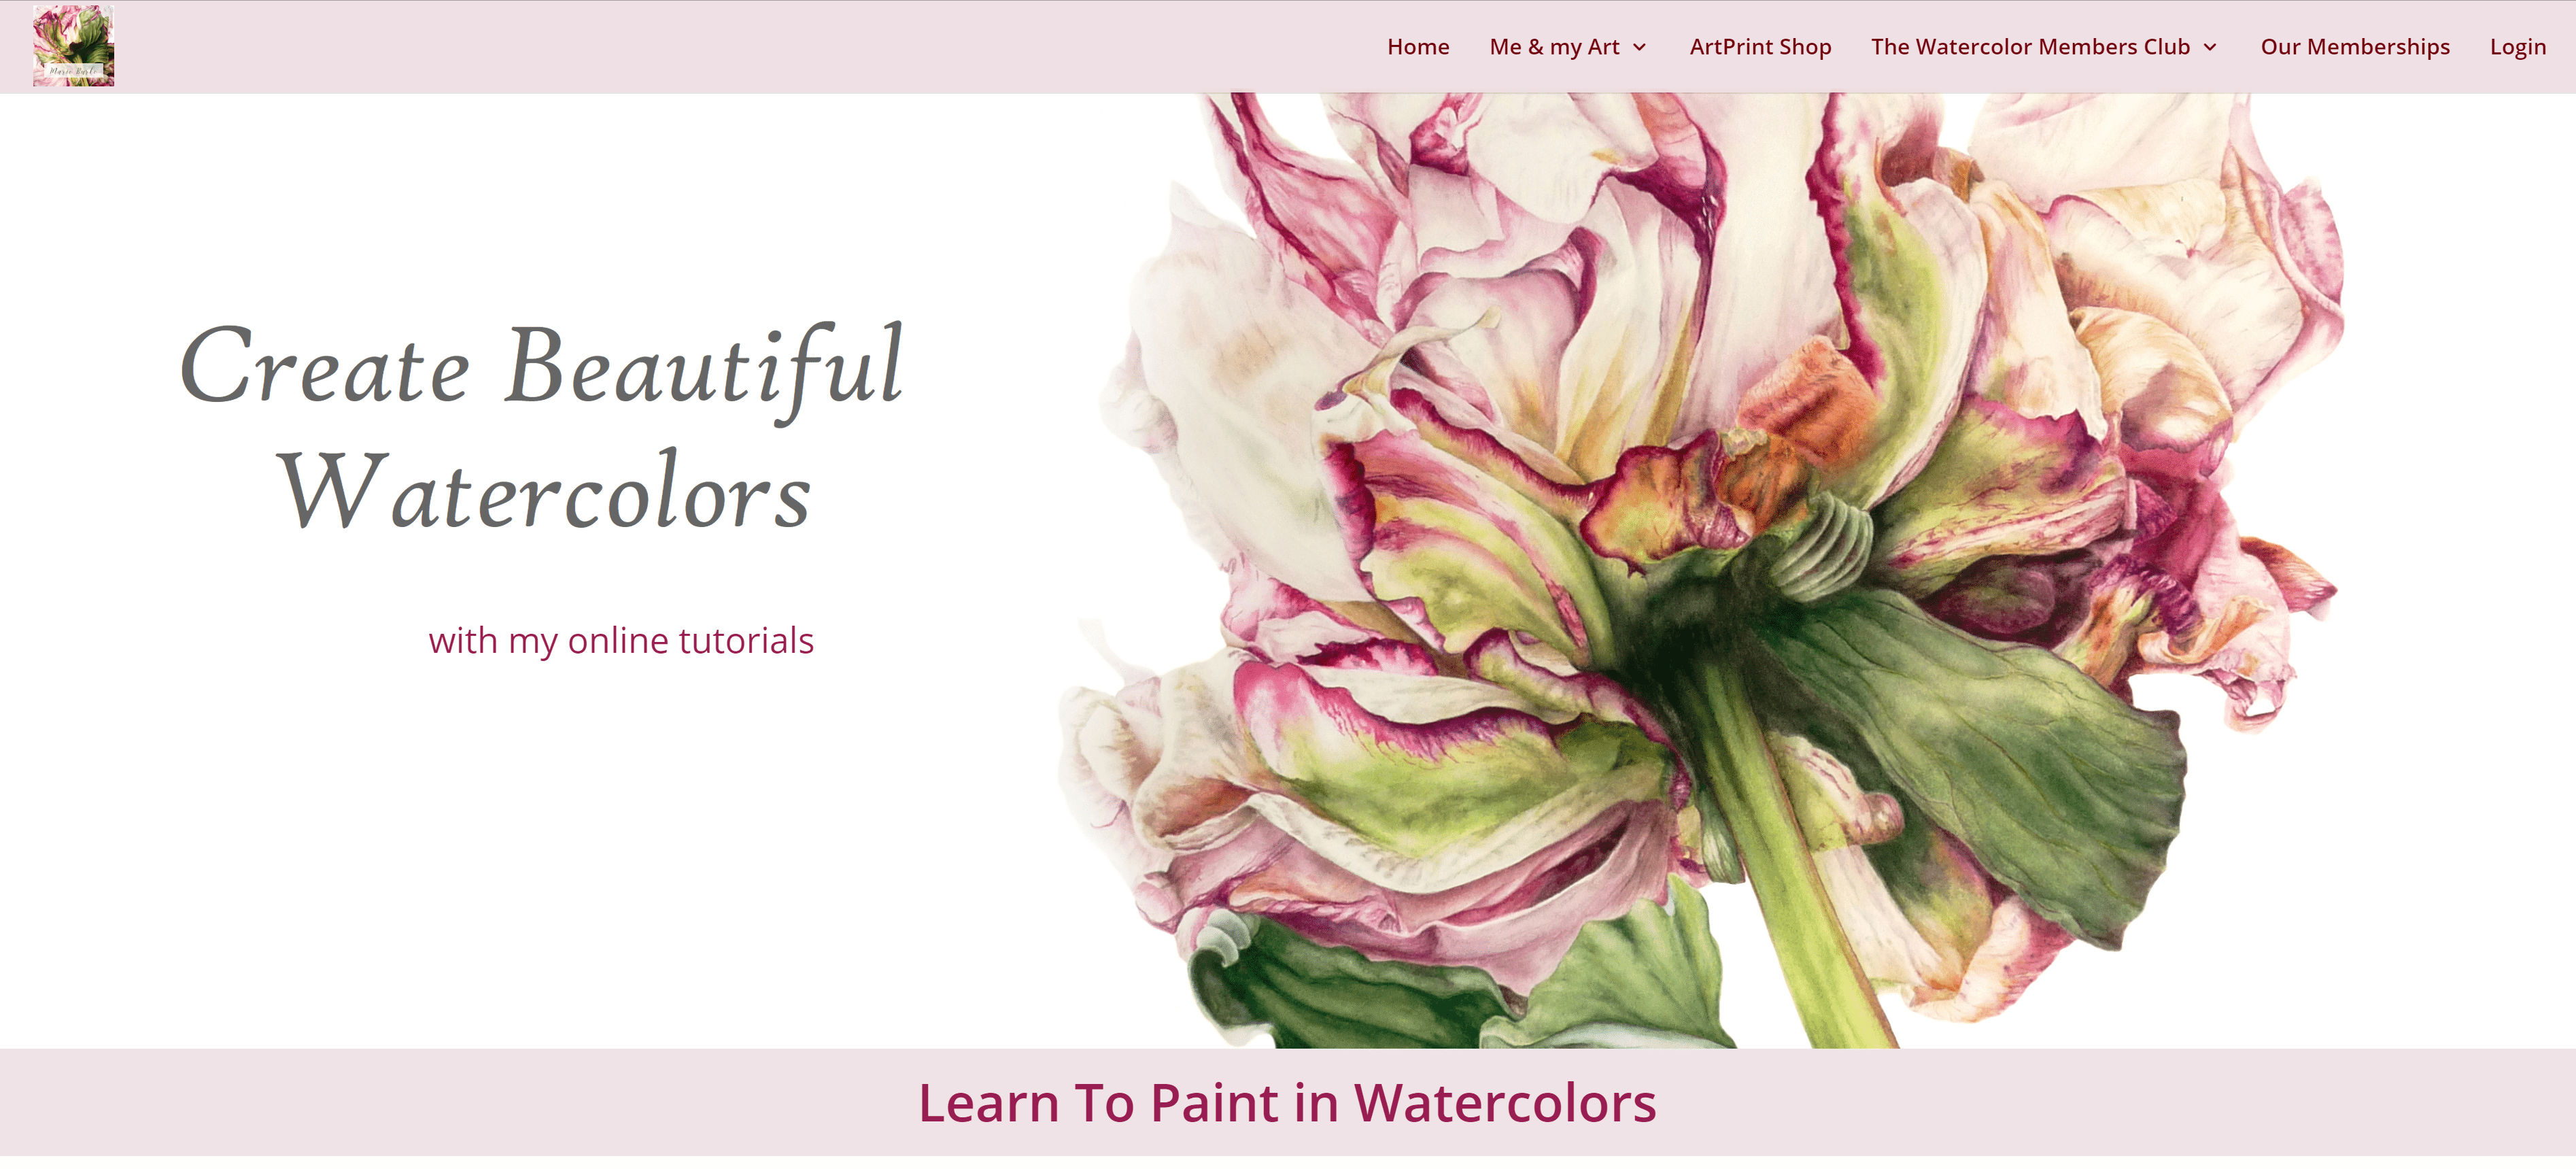Go to ArtPrint Shop page
Screen dimensions: 2576x1169
tap(1760, 47)
